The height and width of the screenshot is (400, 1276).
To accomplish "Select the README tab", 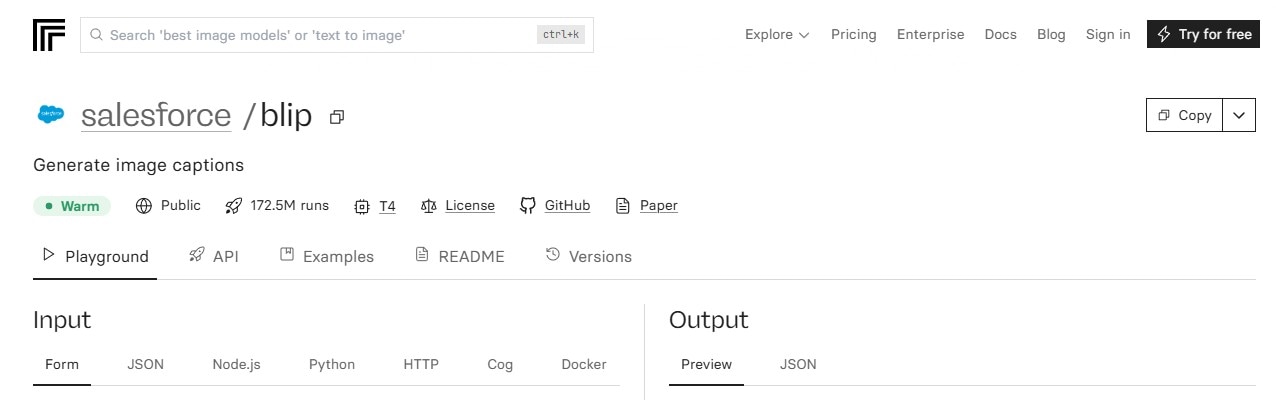I will (459, 256).
